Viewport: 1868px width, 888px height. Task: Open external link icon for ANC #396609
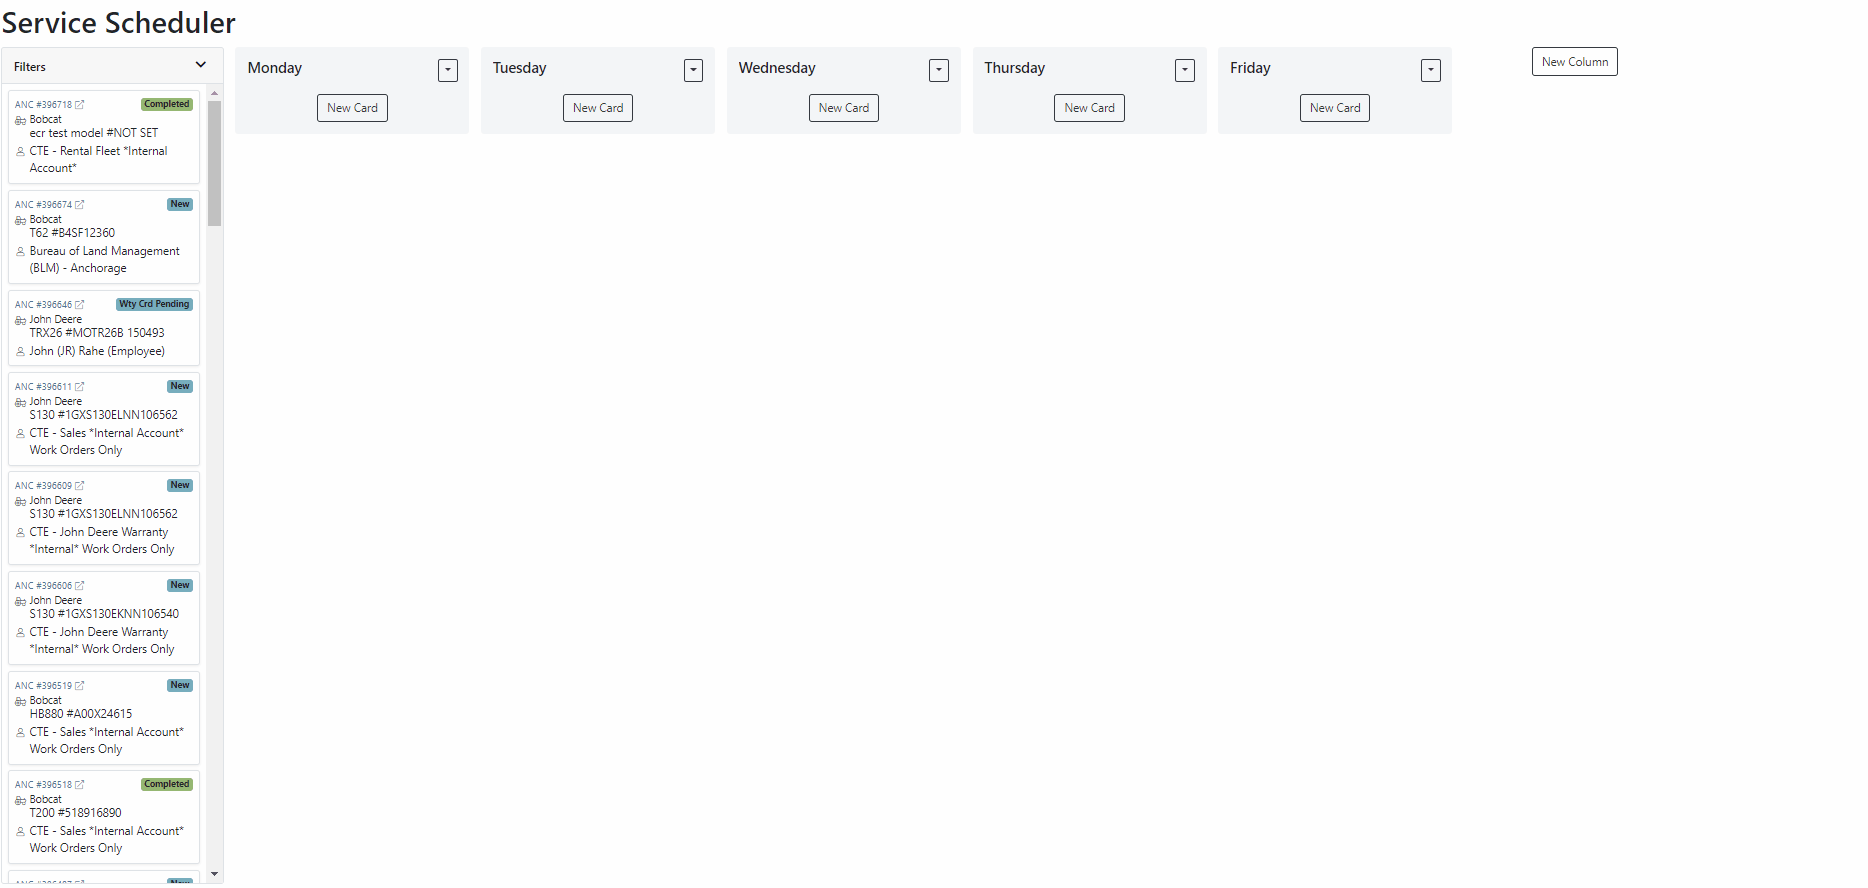[x=80, y=486]
